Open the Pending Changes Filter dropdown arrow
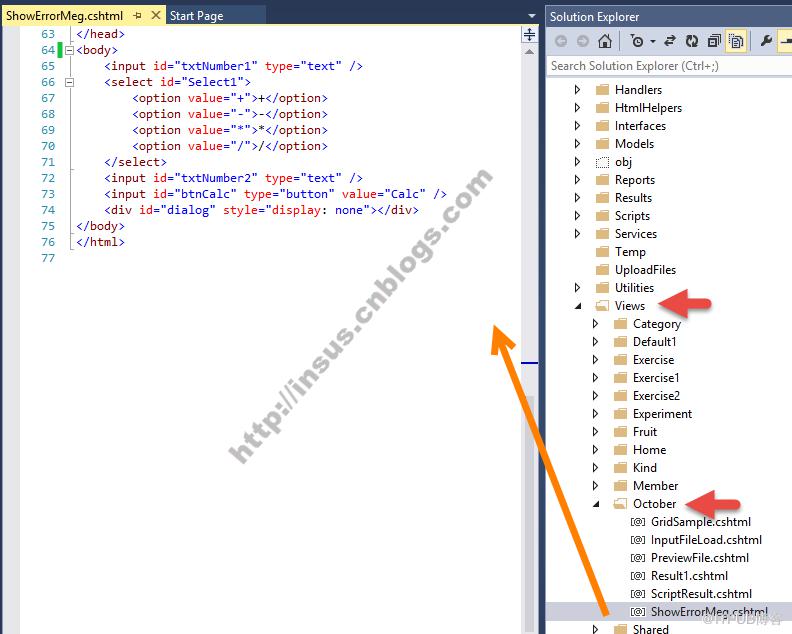This screenshot has width=792, height=634. [653, 41]
